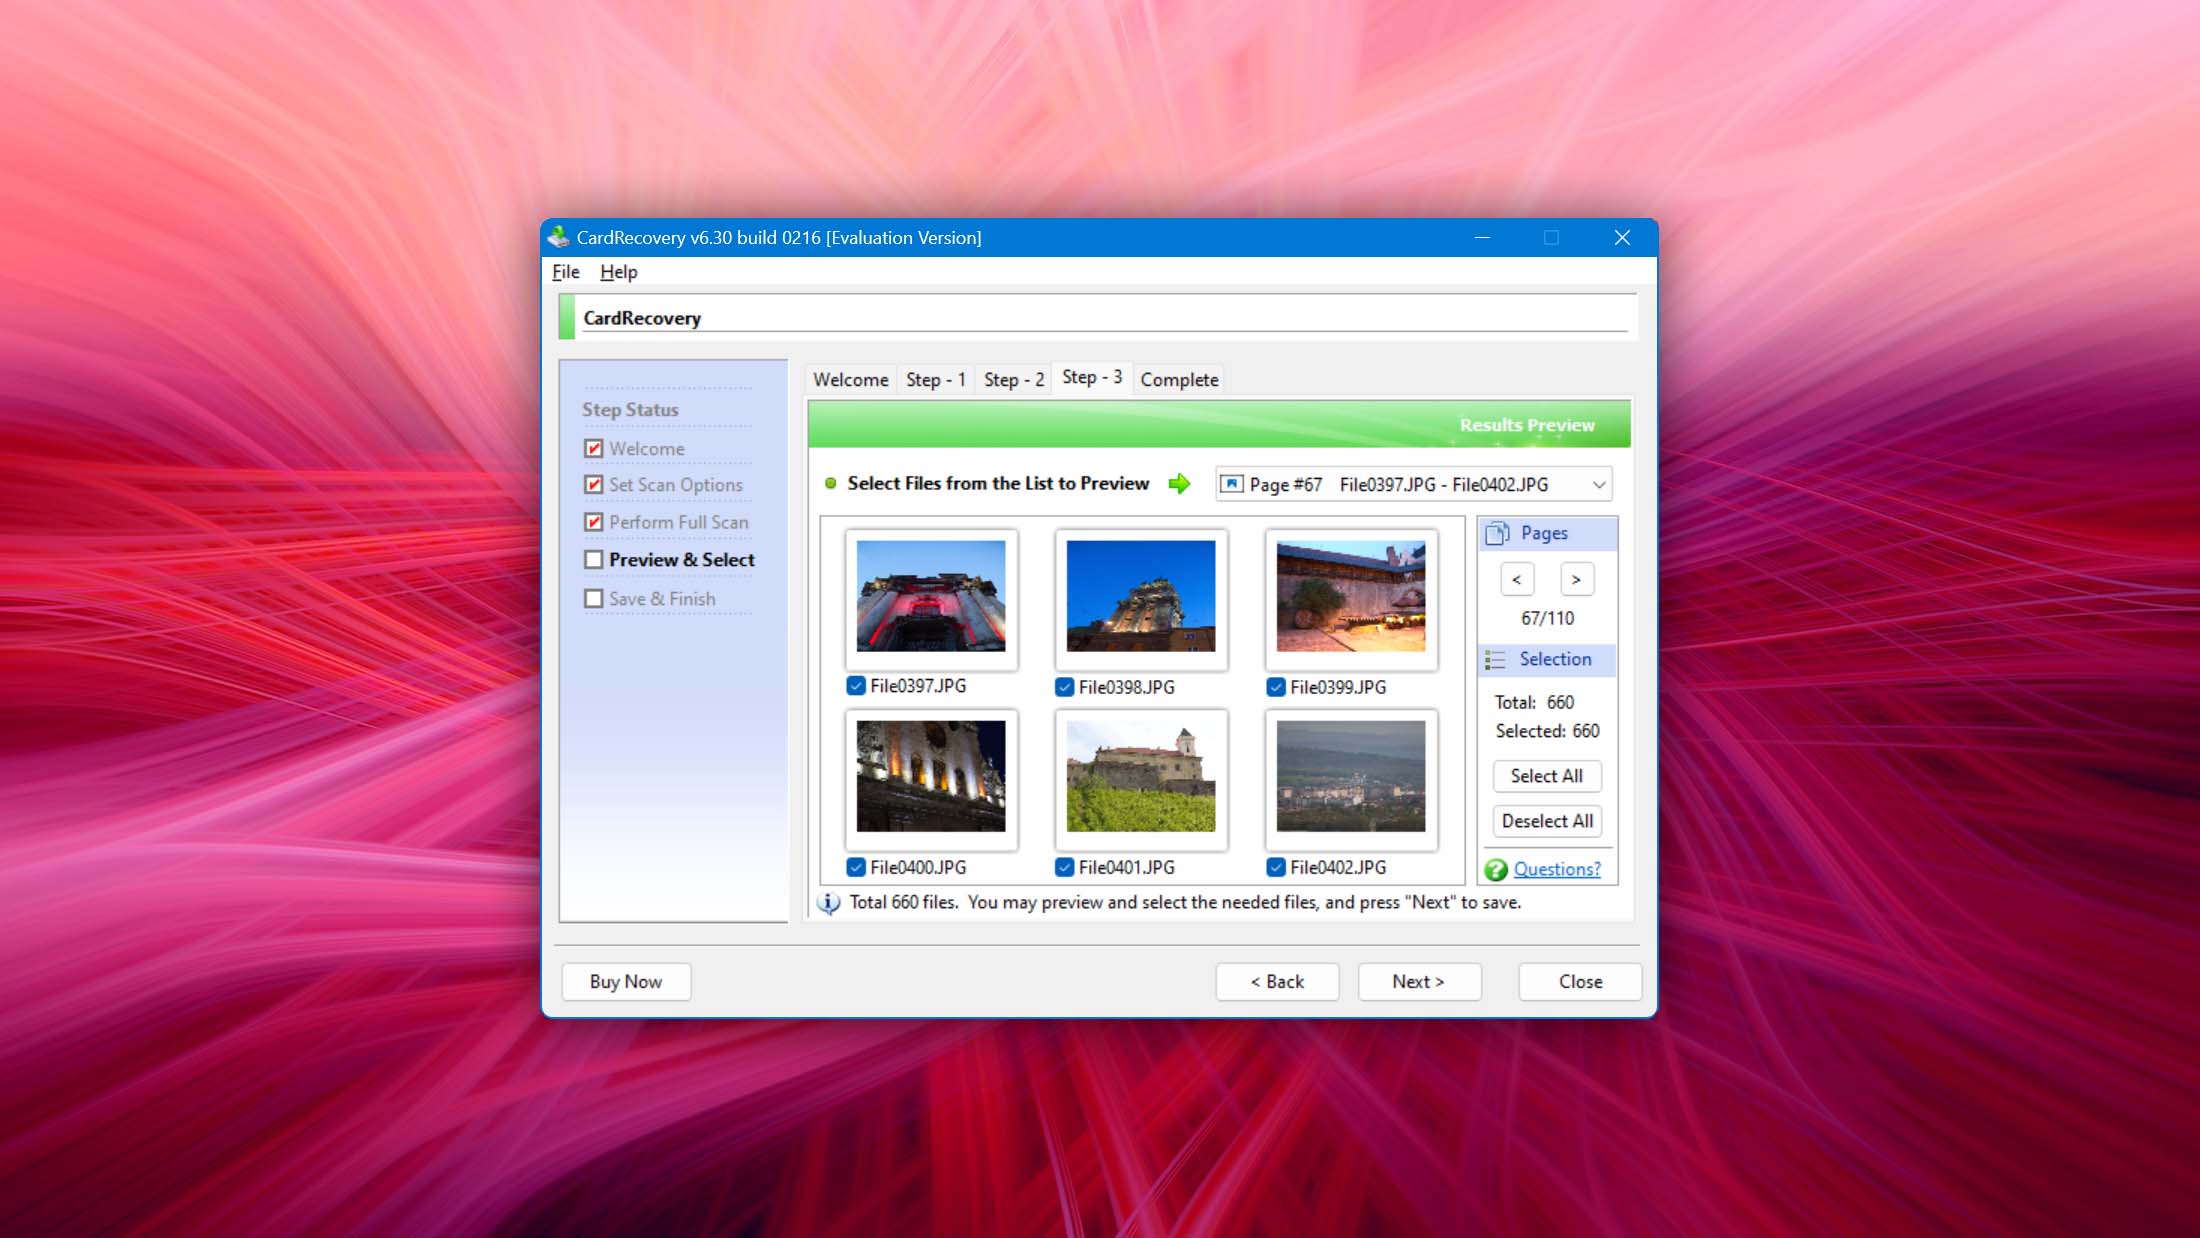Switch to the Step - 2 tab
Screen dimensions: 2200x1238
tap(1014, 379)
